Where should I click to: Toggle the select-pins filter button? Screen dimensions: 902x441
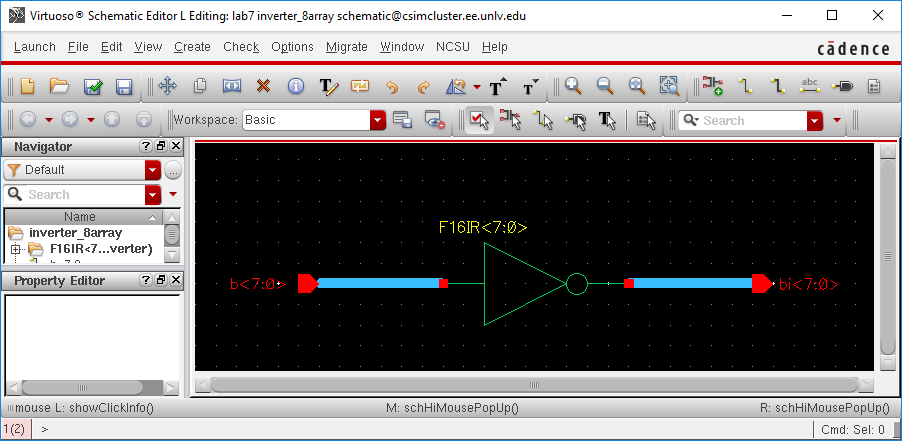point(575,120)
